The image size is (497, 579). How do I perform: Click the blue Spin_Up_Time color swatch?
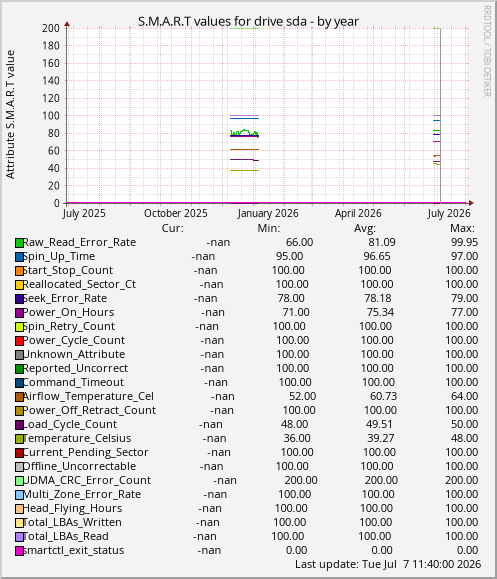click(19, 257)
